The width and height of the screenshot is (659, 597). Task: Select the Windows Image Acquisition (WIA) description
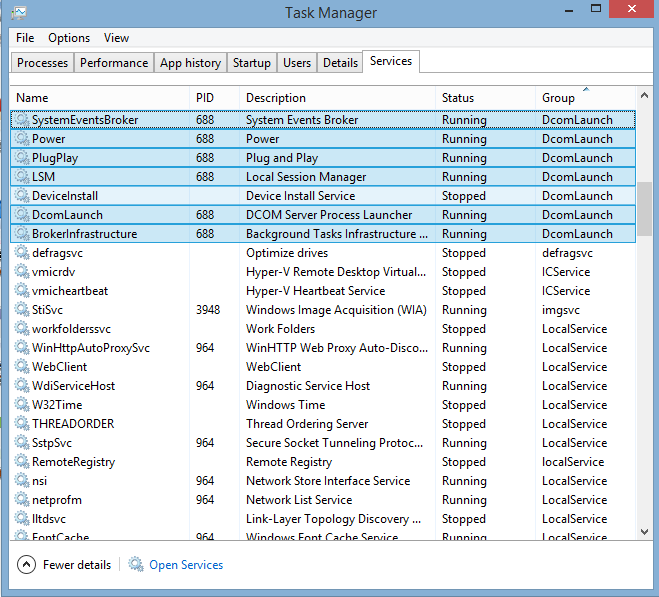(x=336, y=310)
